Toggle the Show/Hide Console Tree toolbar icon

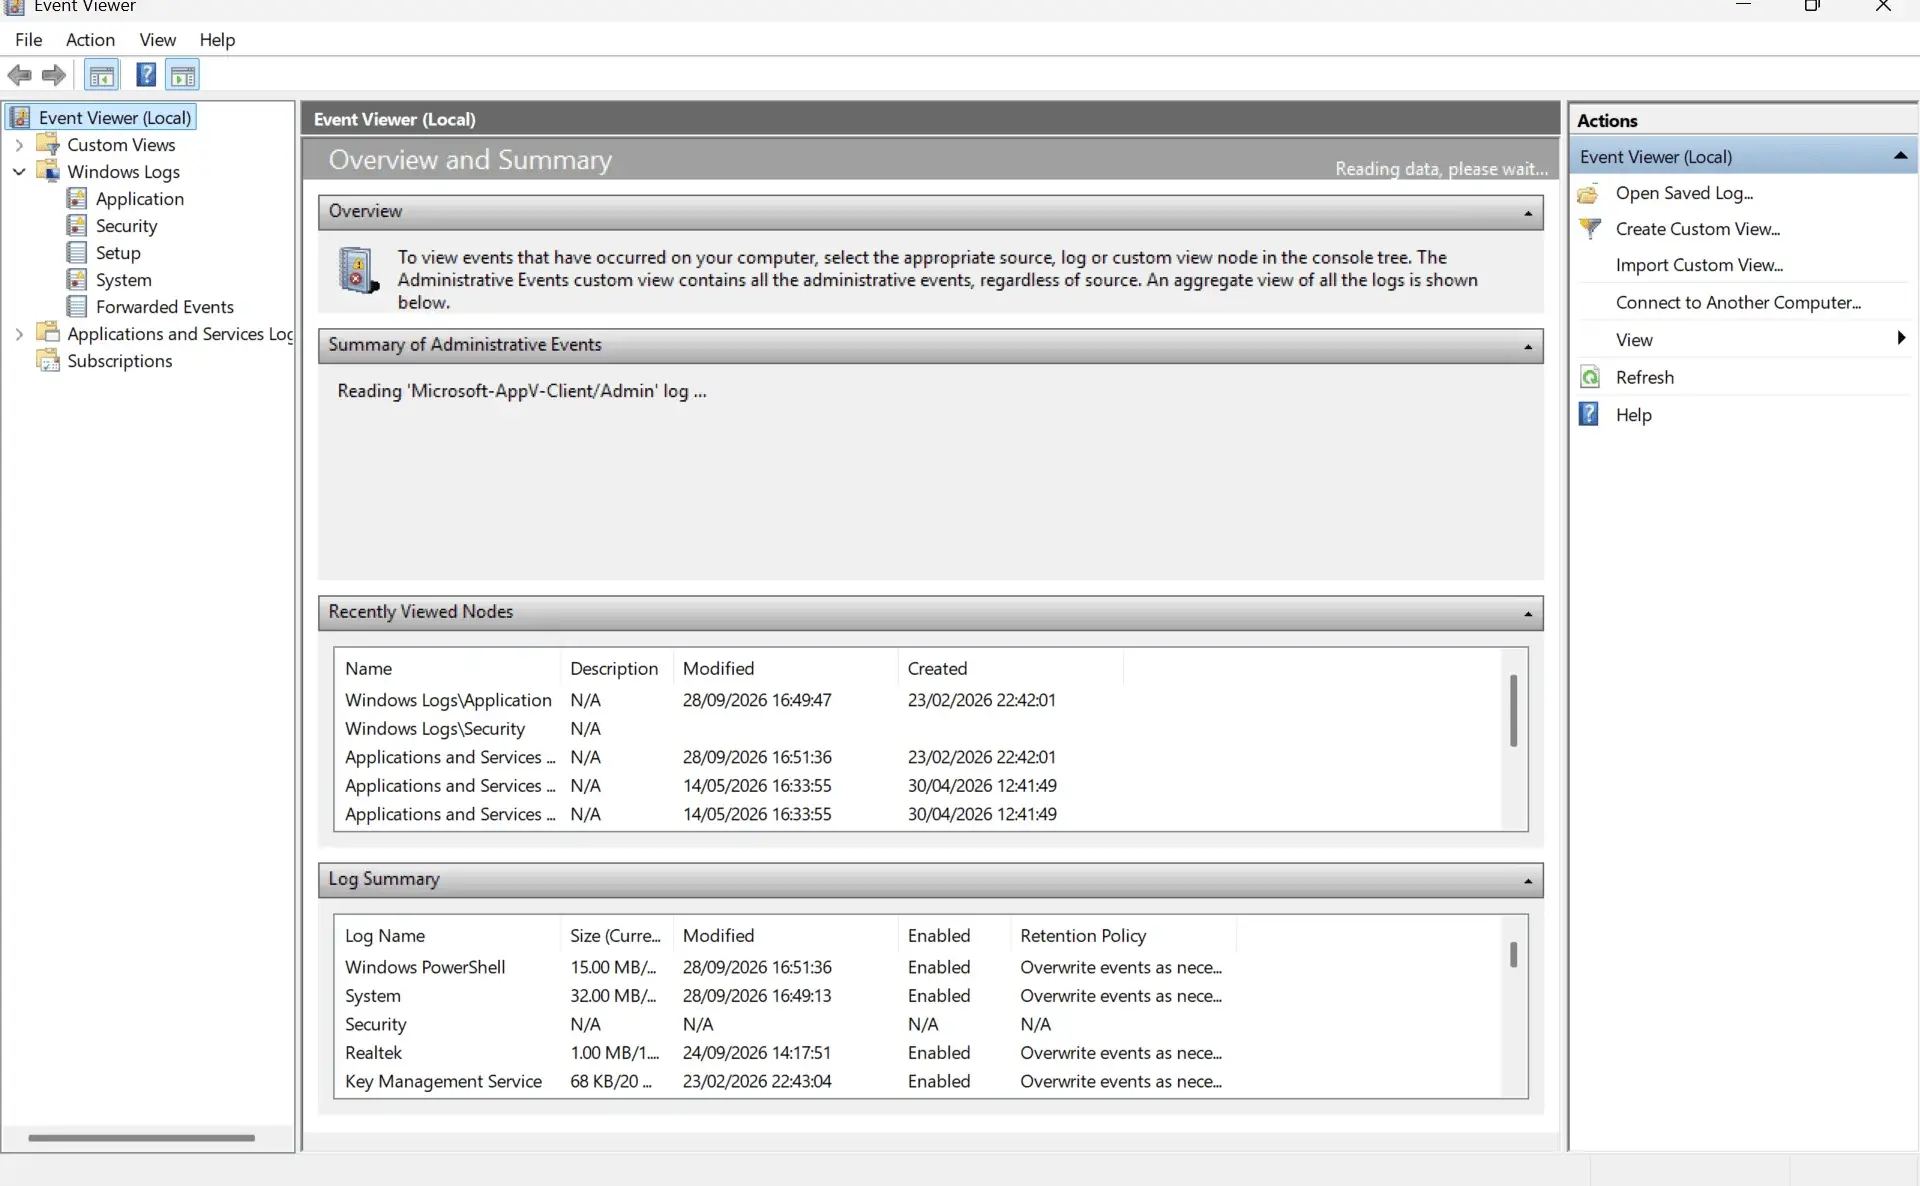coord(102,75)
